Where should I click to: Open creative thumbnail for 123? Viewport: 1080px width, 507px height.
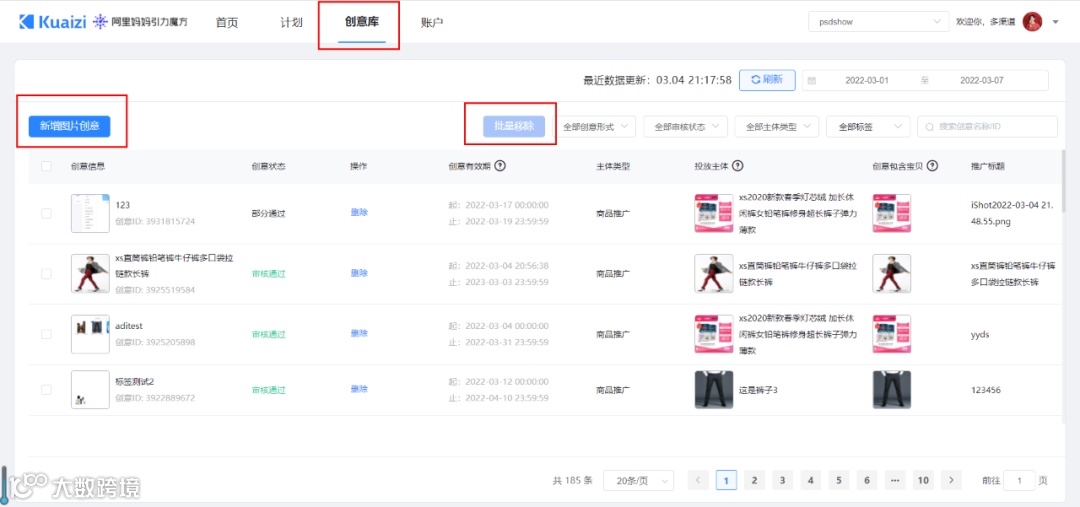tap(90, 213)
